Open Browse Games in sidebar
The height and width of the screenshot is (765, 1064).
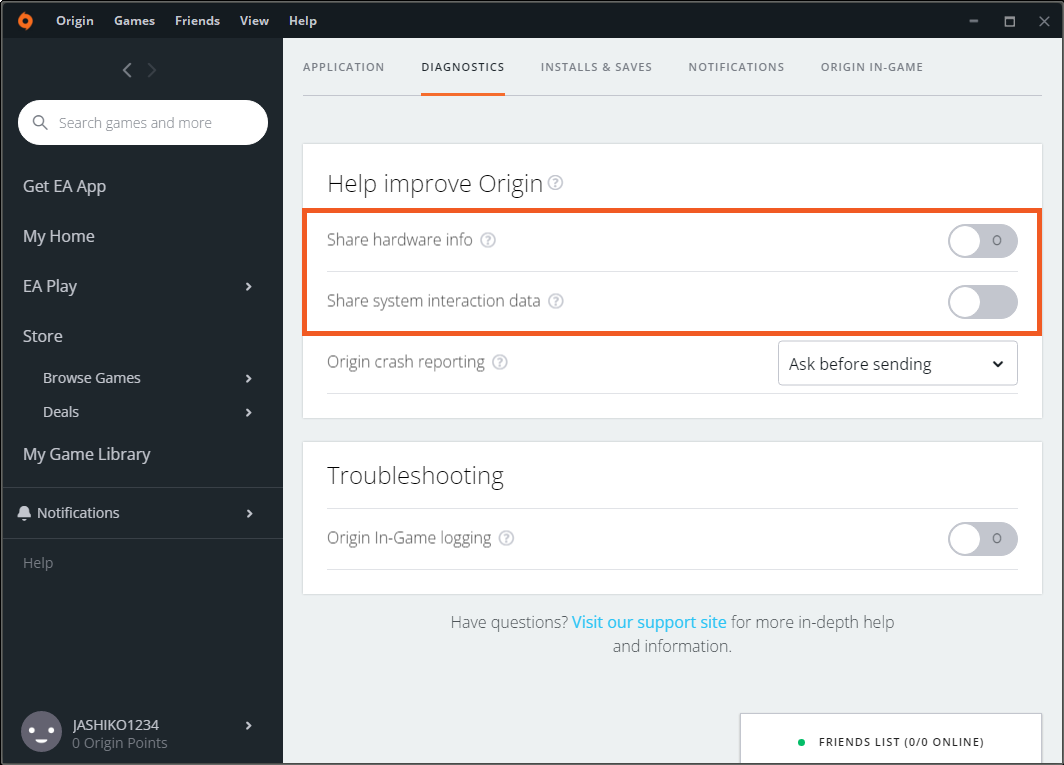(92, 378)
